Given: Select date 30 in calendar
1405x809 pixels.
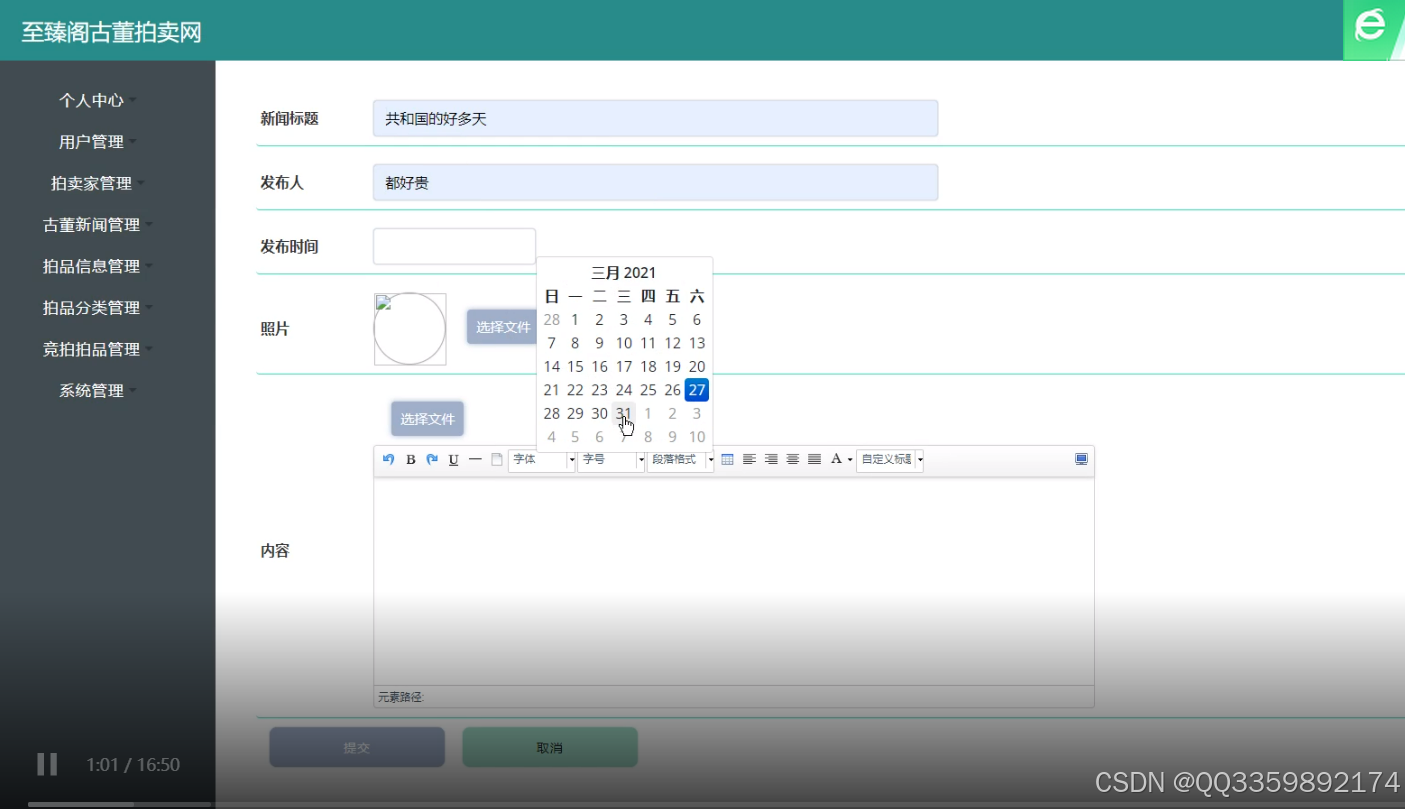Looking at the screenshot, I should pos(600,413).
